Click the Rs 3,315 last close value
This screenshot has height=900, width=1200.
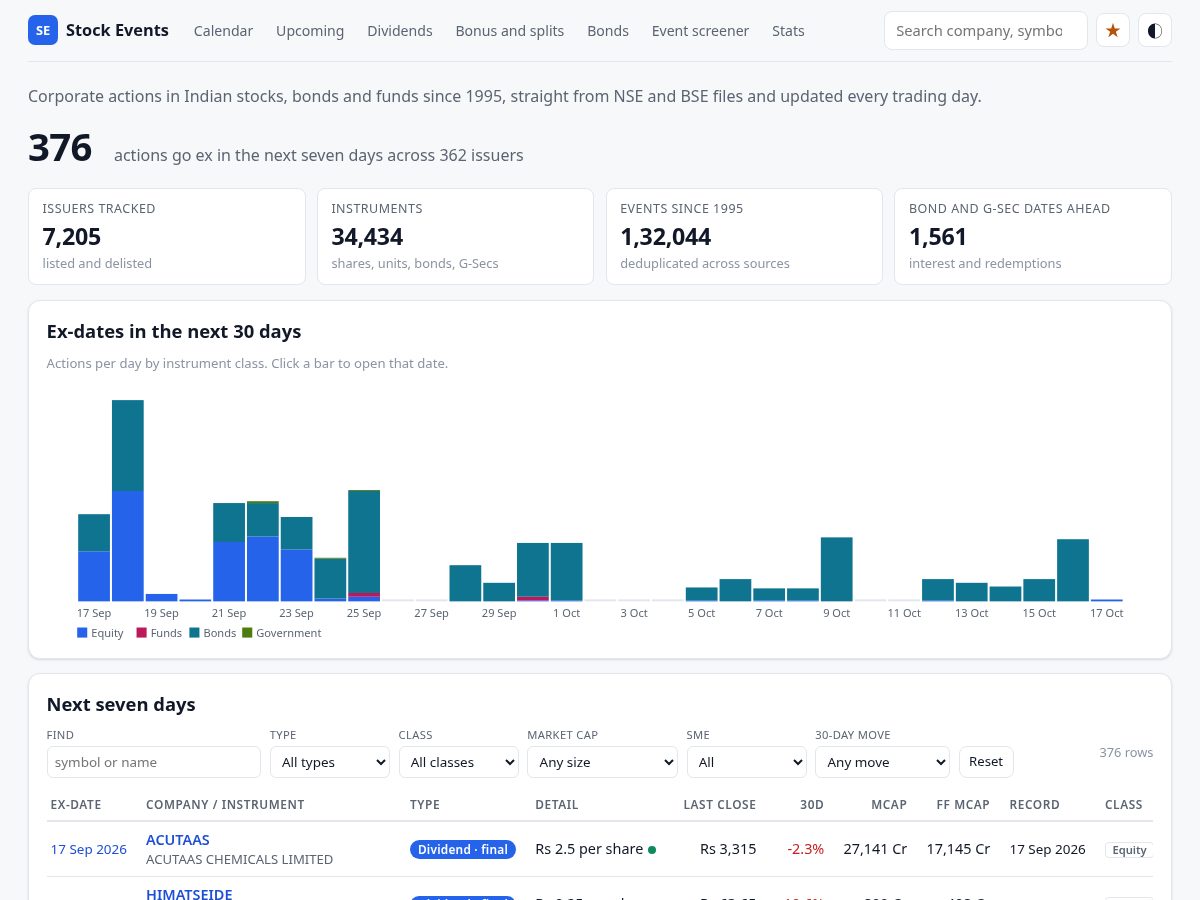(728, 849)
